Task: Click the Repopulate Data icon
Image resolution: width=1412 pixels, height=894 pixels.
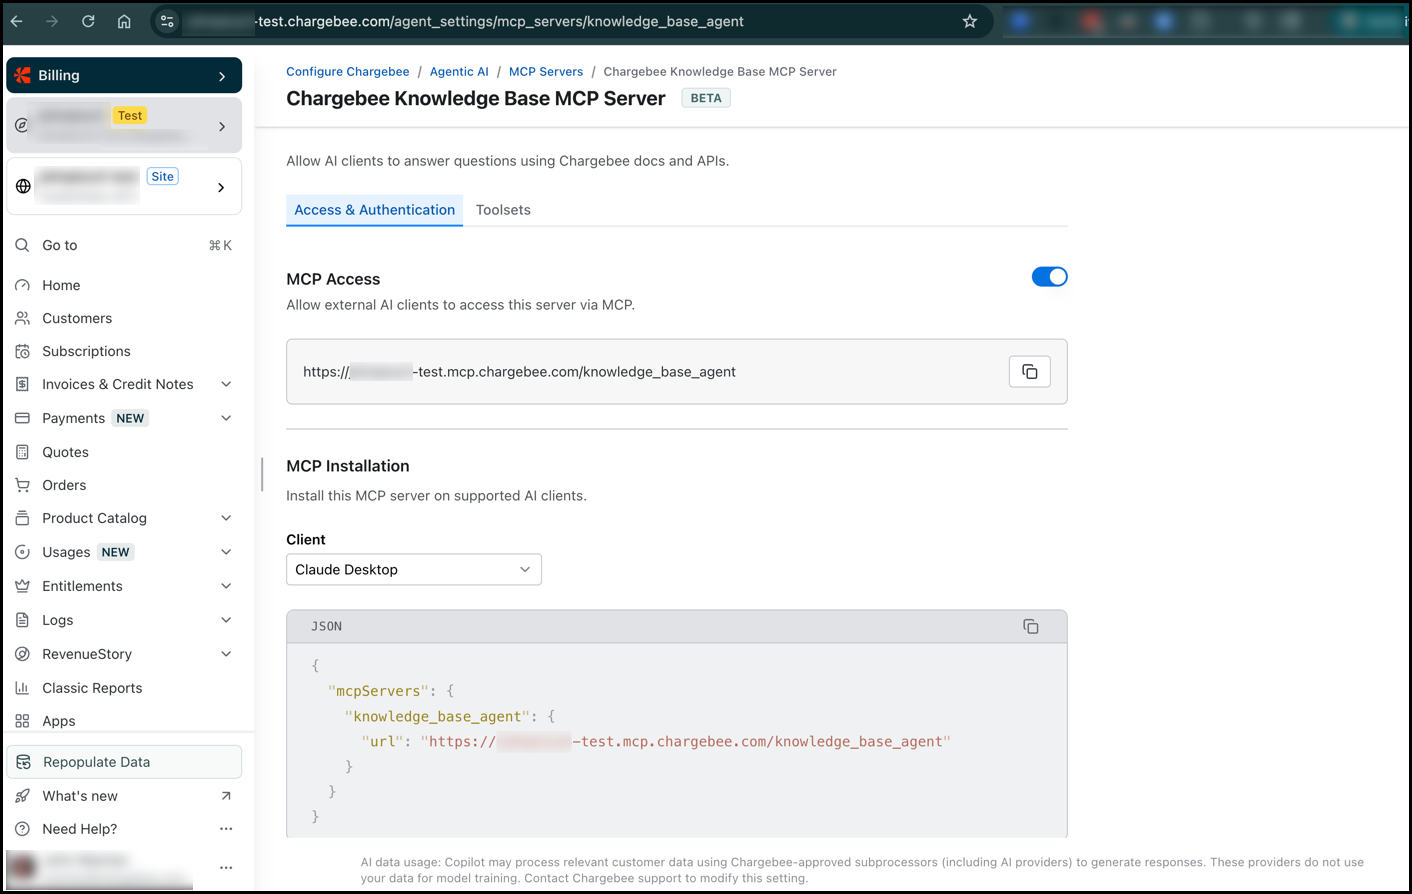Action: point(23,762)
